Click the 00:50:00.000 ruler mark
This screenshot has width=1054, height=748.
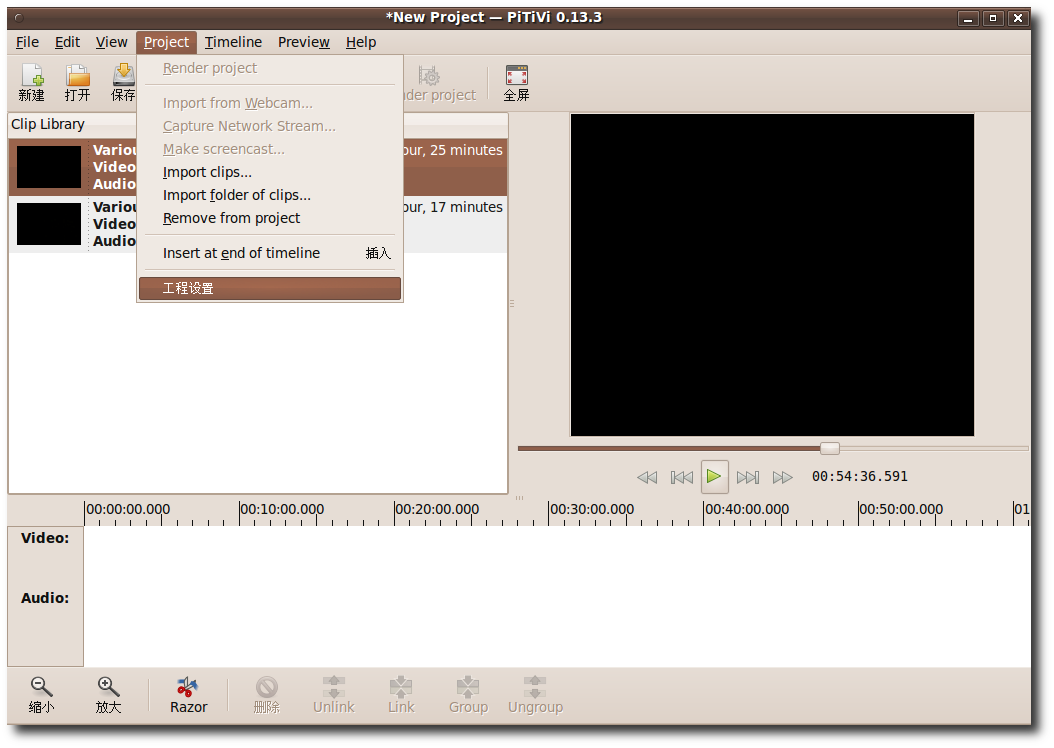pyautogui.click(x=901, y=509)
